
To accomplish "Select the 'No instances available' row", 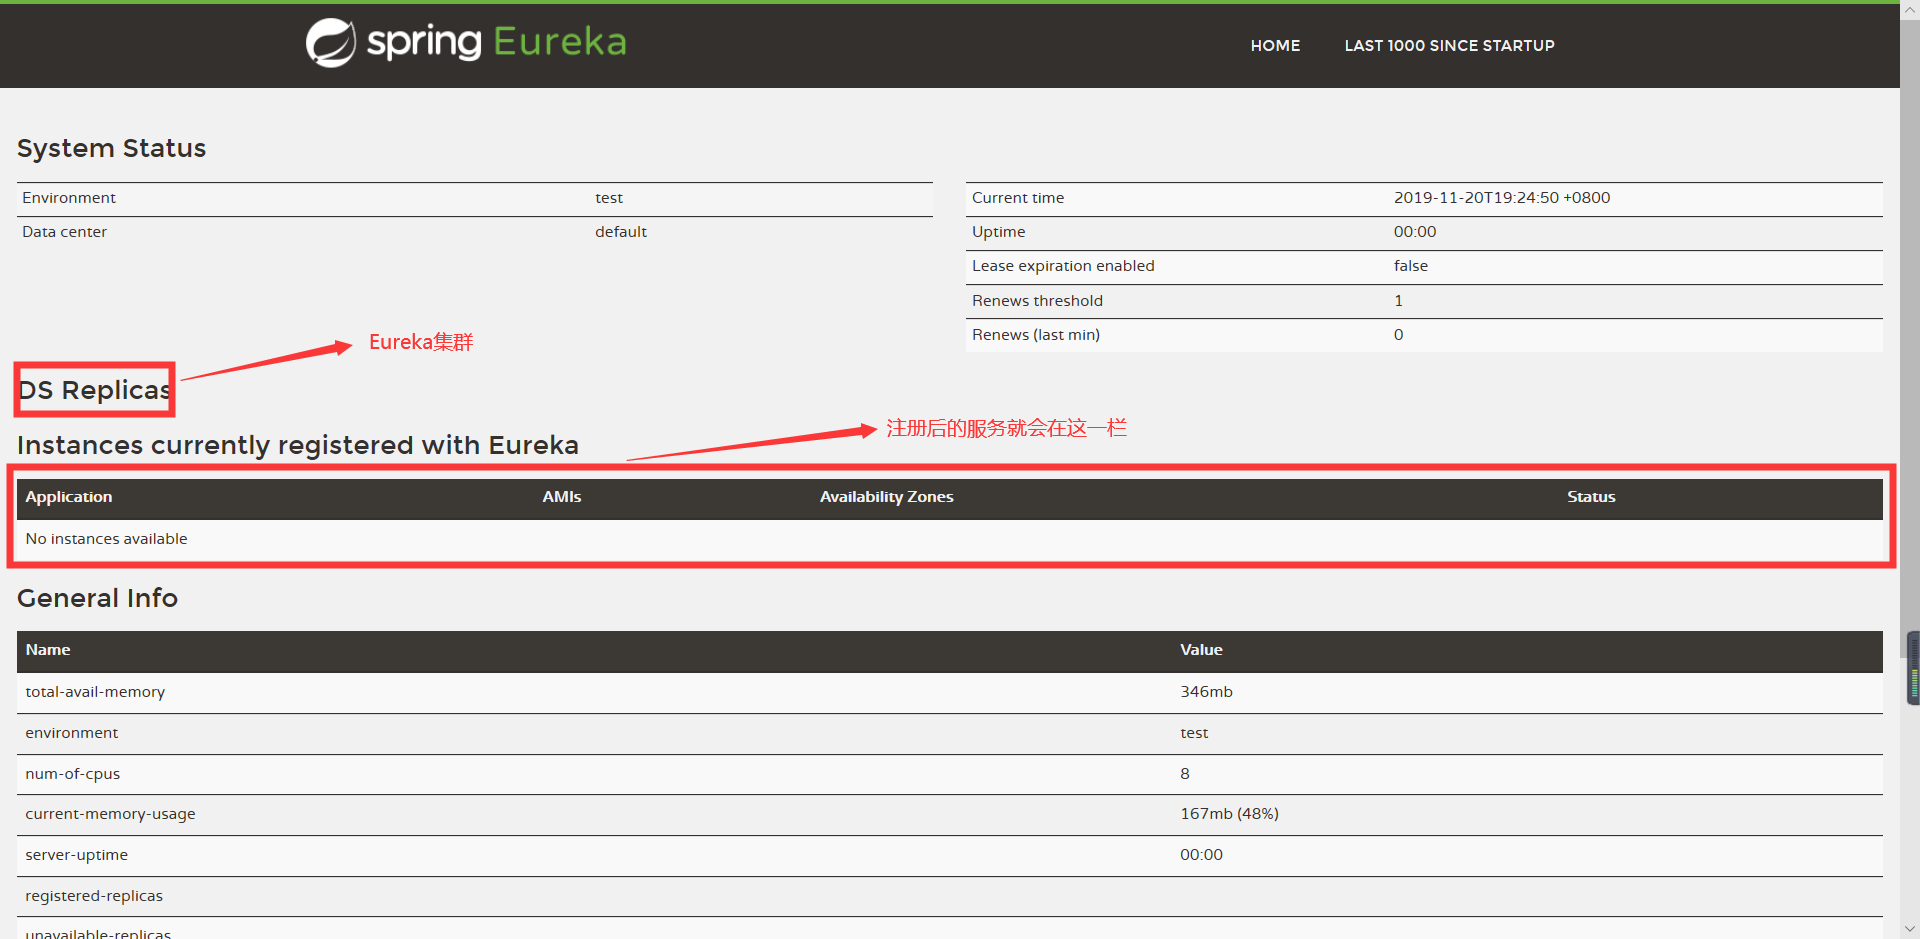I will point(950,540).
